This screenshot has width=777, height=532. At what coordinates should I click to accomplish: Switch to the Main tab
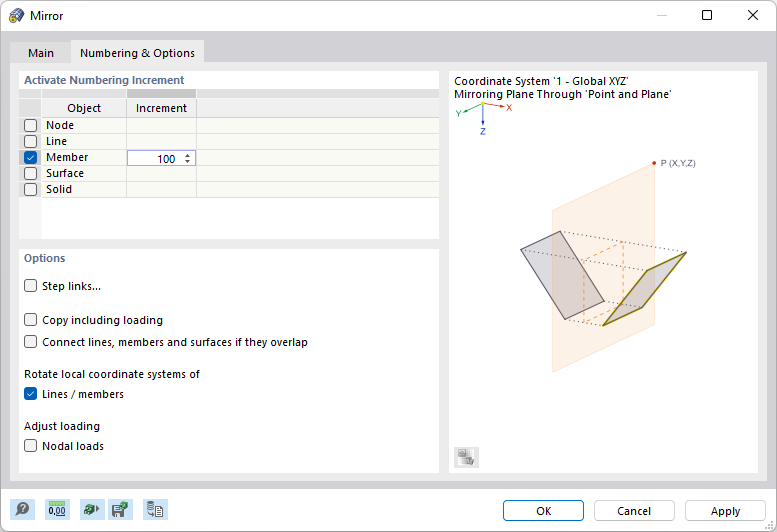click(41, 53)
